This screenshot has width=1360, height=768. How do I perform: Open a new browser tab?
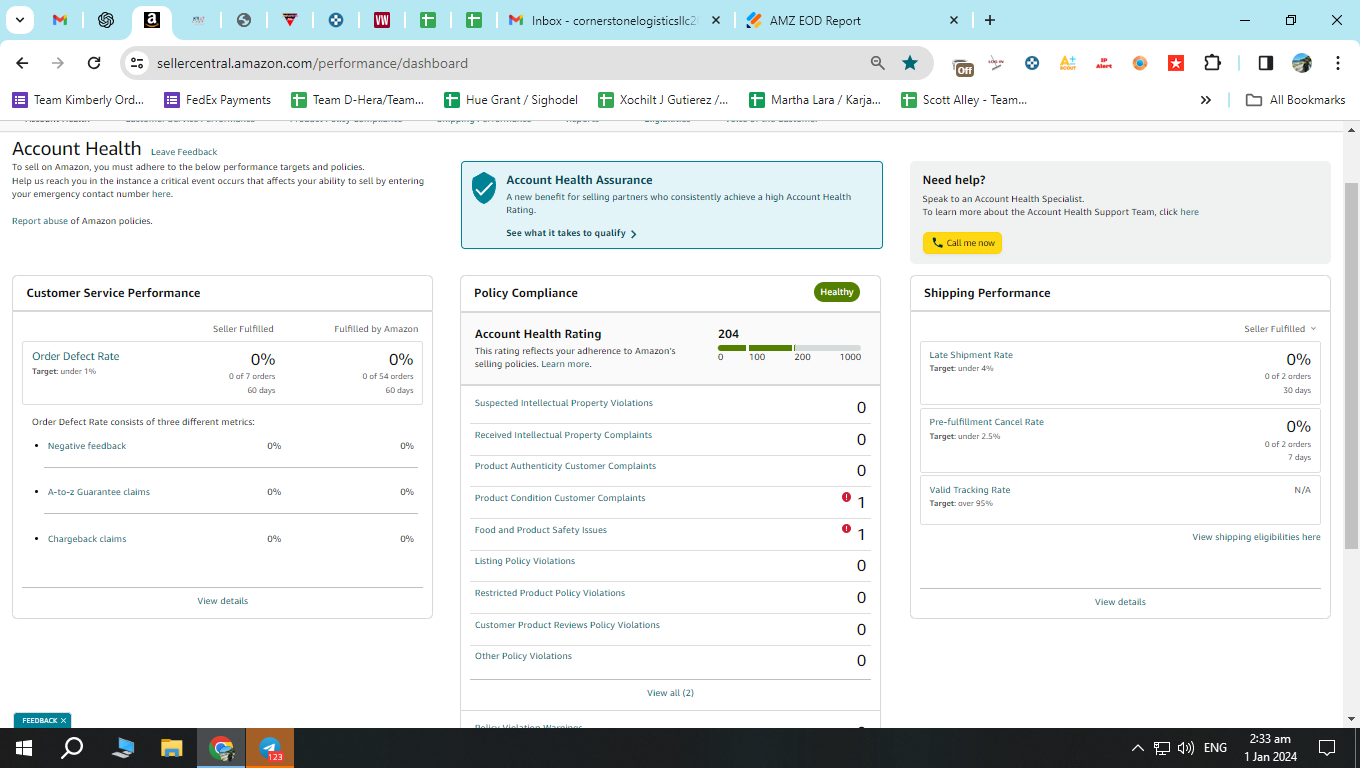click(990, 20)
